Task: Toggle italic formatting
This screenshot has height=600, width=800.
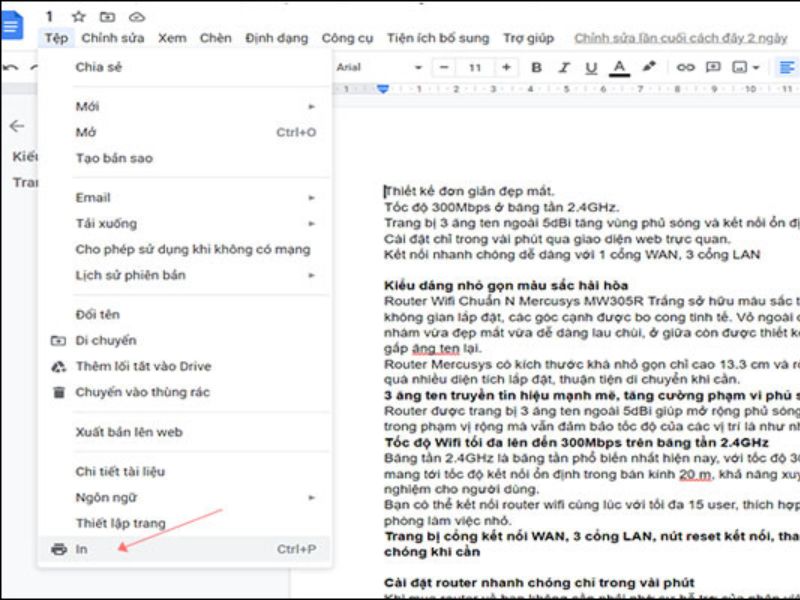Action: coord(564,68)
